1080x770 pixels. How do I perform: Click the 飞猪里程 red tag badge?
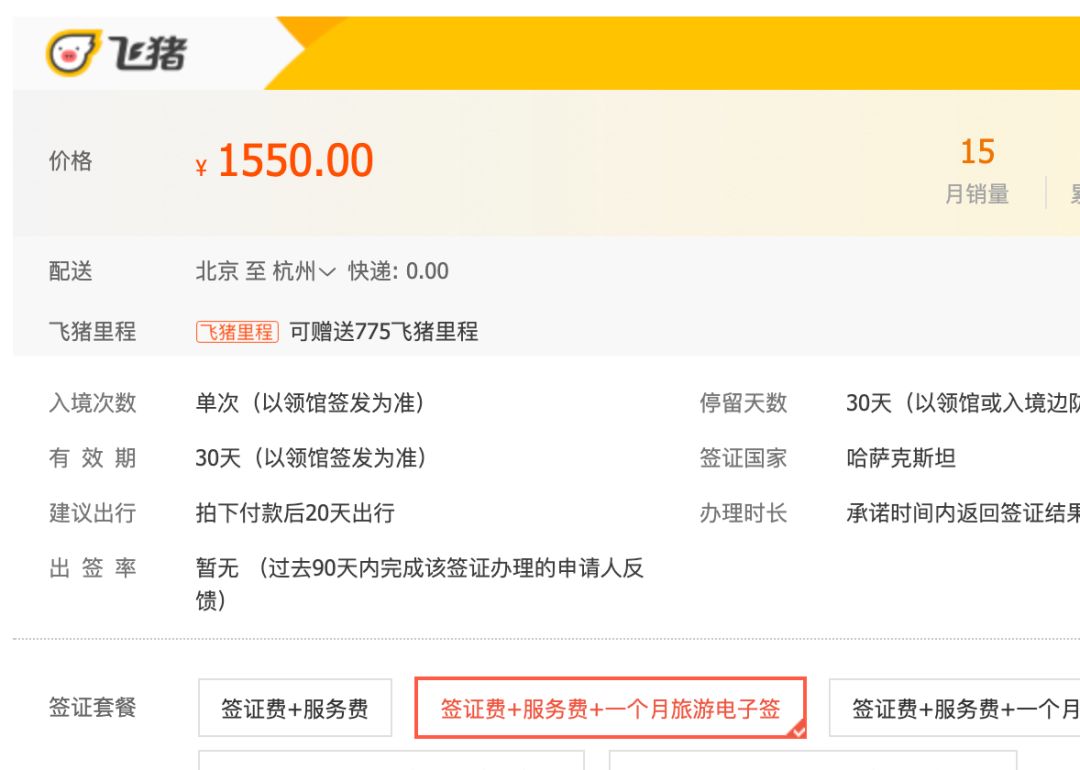click(237, 332)
